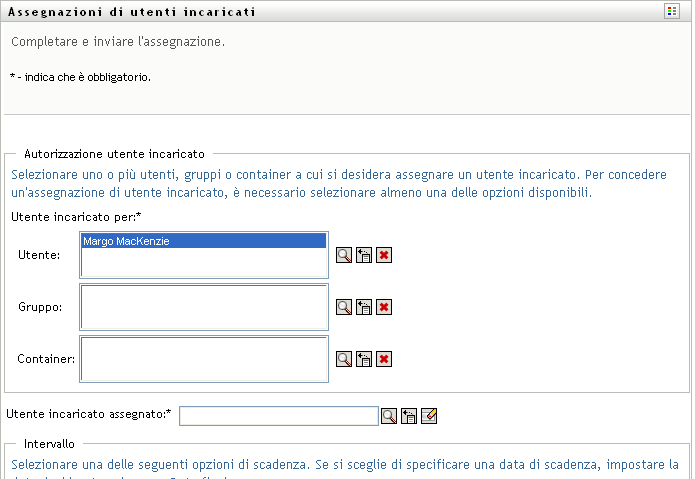Search for Utente incaricato assegnato
This screenshot has height=479, width=695.
(388, 416)
